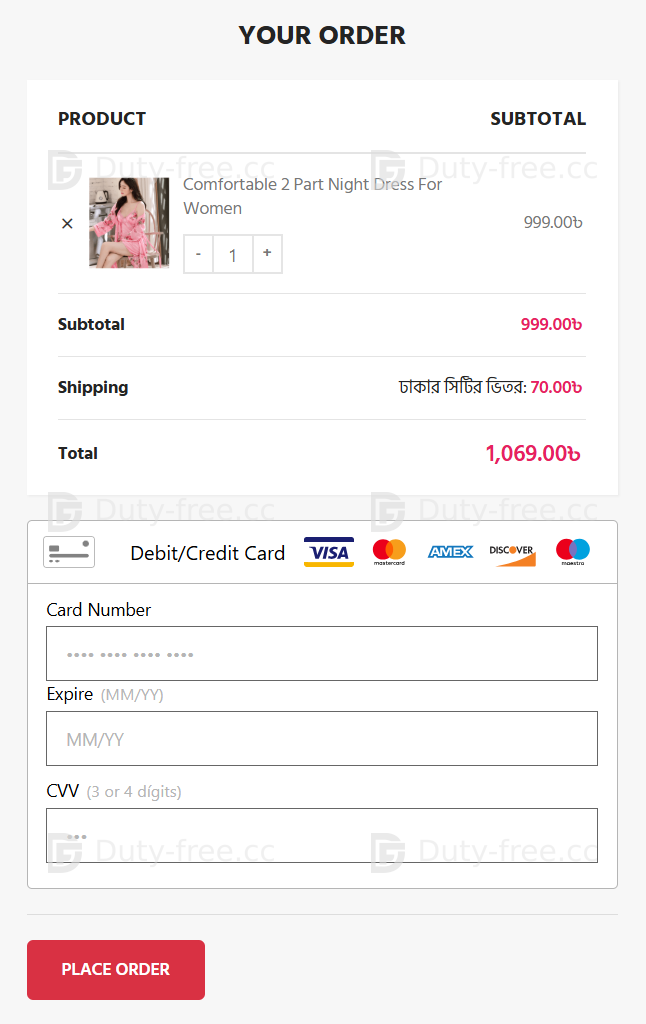
Task: Select the Visa card logo
Action: pos(329,552)
